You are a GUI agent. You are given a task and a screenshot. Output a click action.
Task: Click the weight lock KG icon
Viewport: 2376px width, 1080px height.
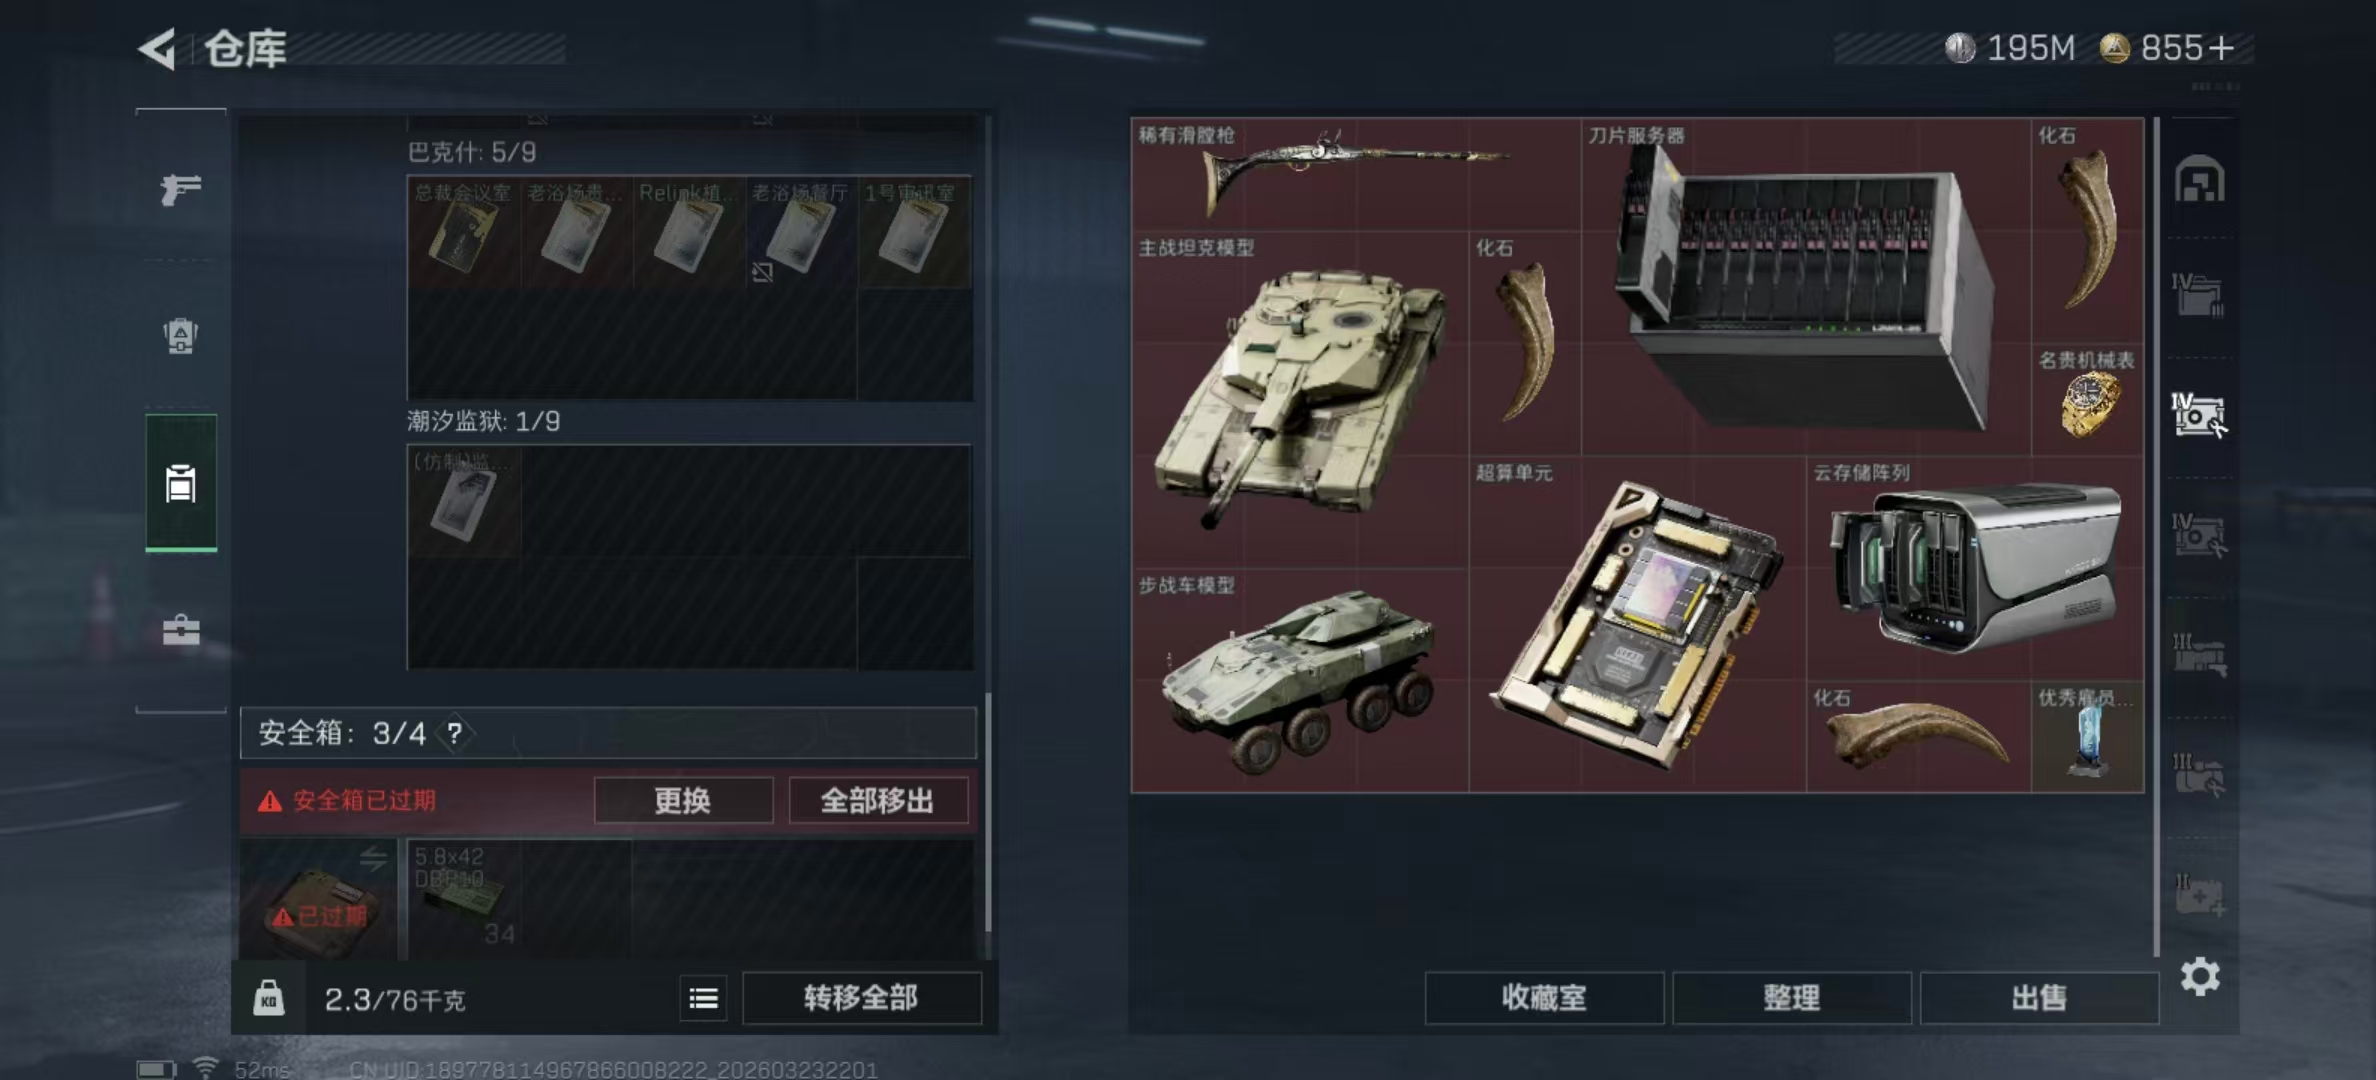pos(268,998)
